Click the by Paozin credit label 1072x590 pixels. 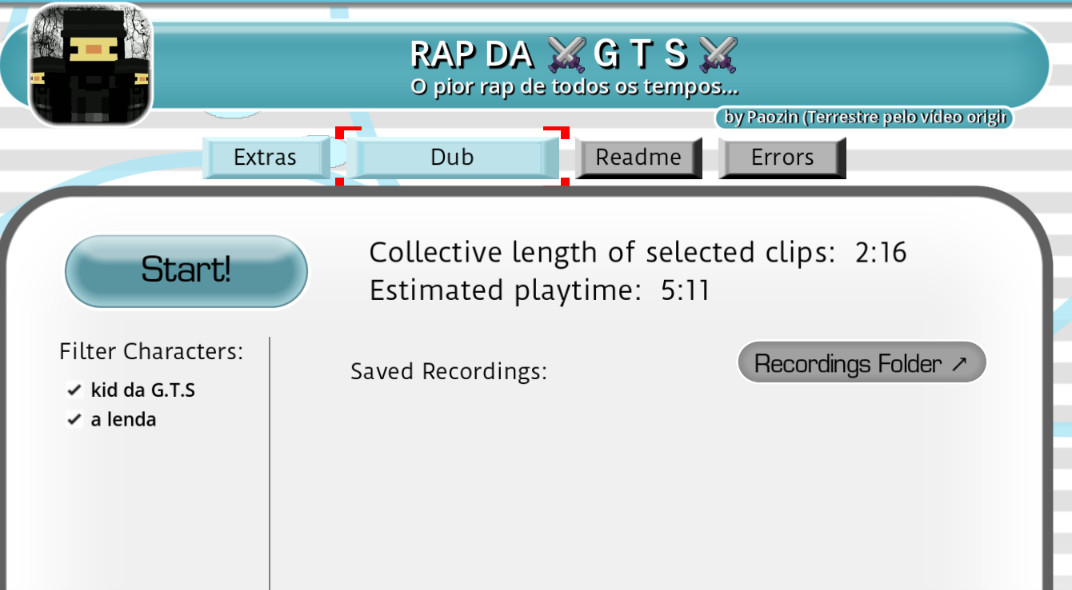[864, 118]
